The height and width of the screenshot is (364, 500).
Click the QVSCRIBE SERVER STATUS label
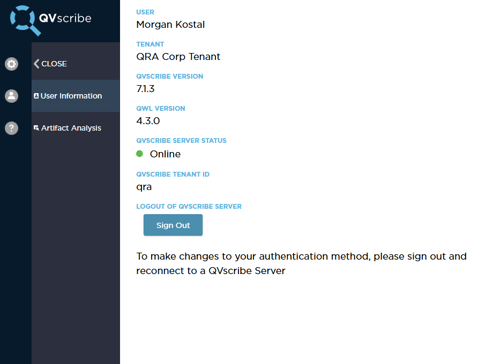(x=181, y=140)
